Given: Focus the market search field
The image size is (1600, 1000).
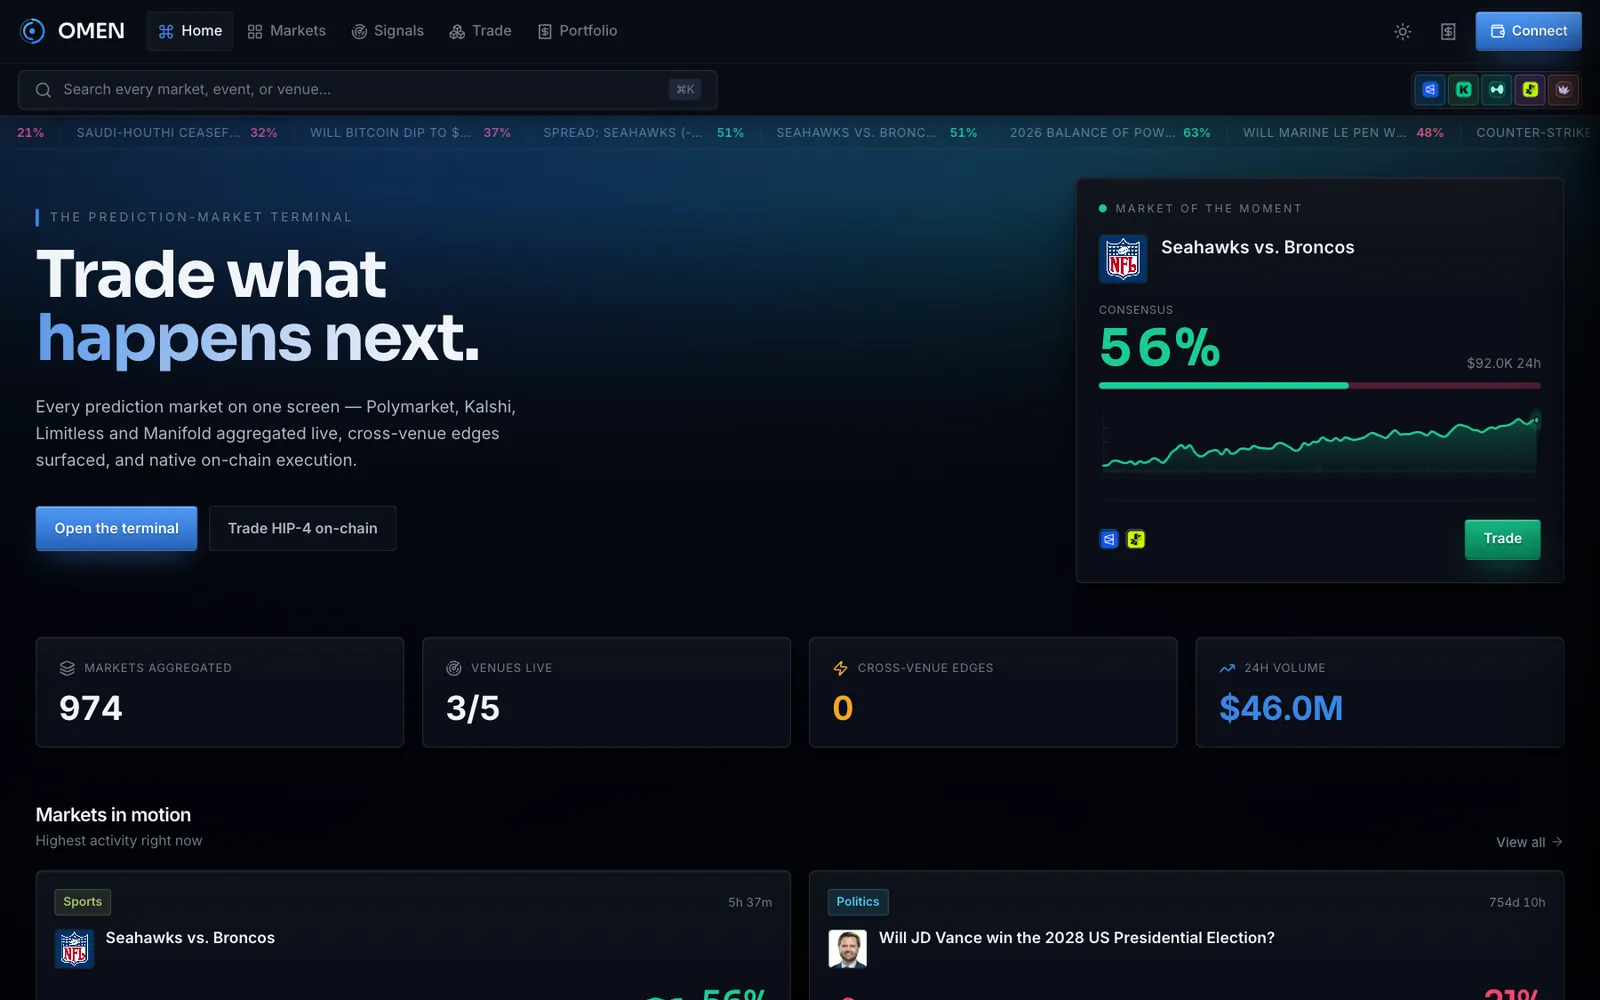Looking at the screenshot, I should 367,90.
